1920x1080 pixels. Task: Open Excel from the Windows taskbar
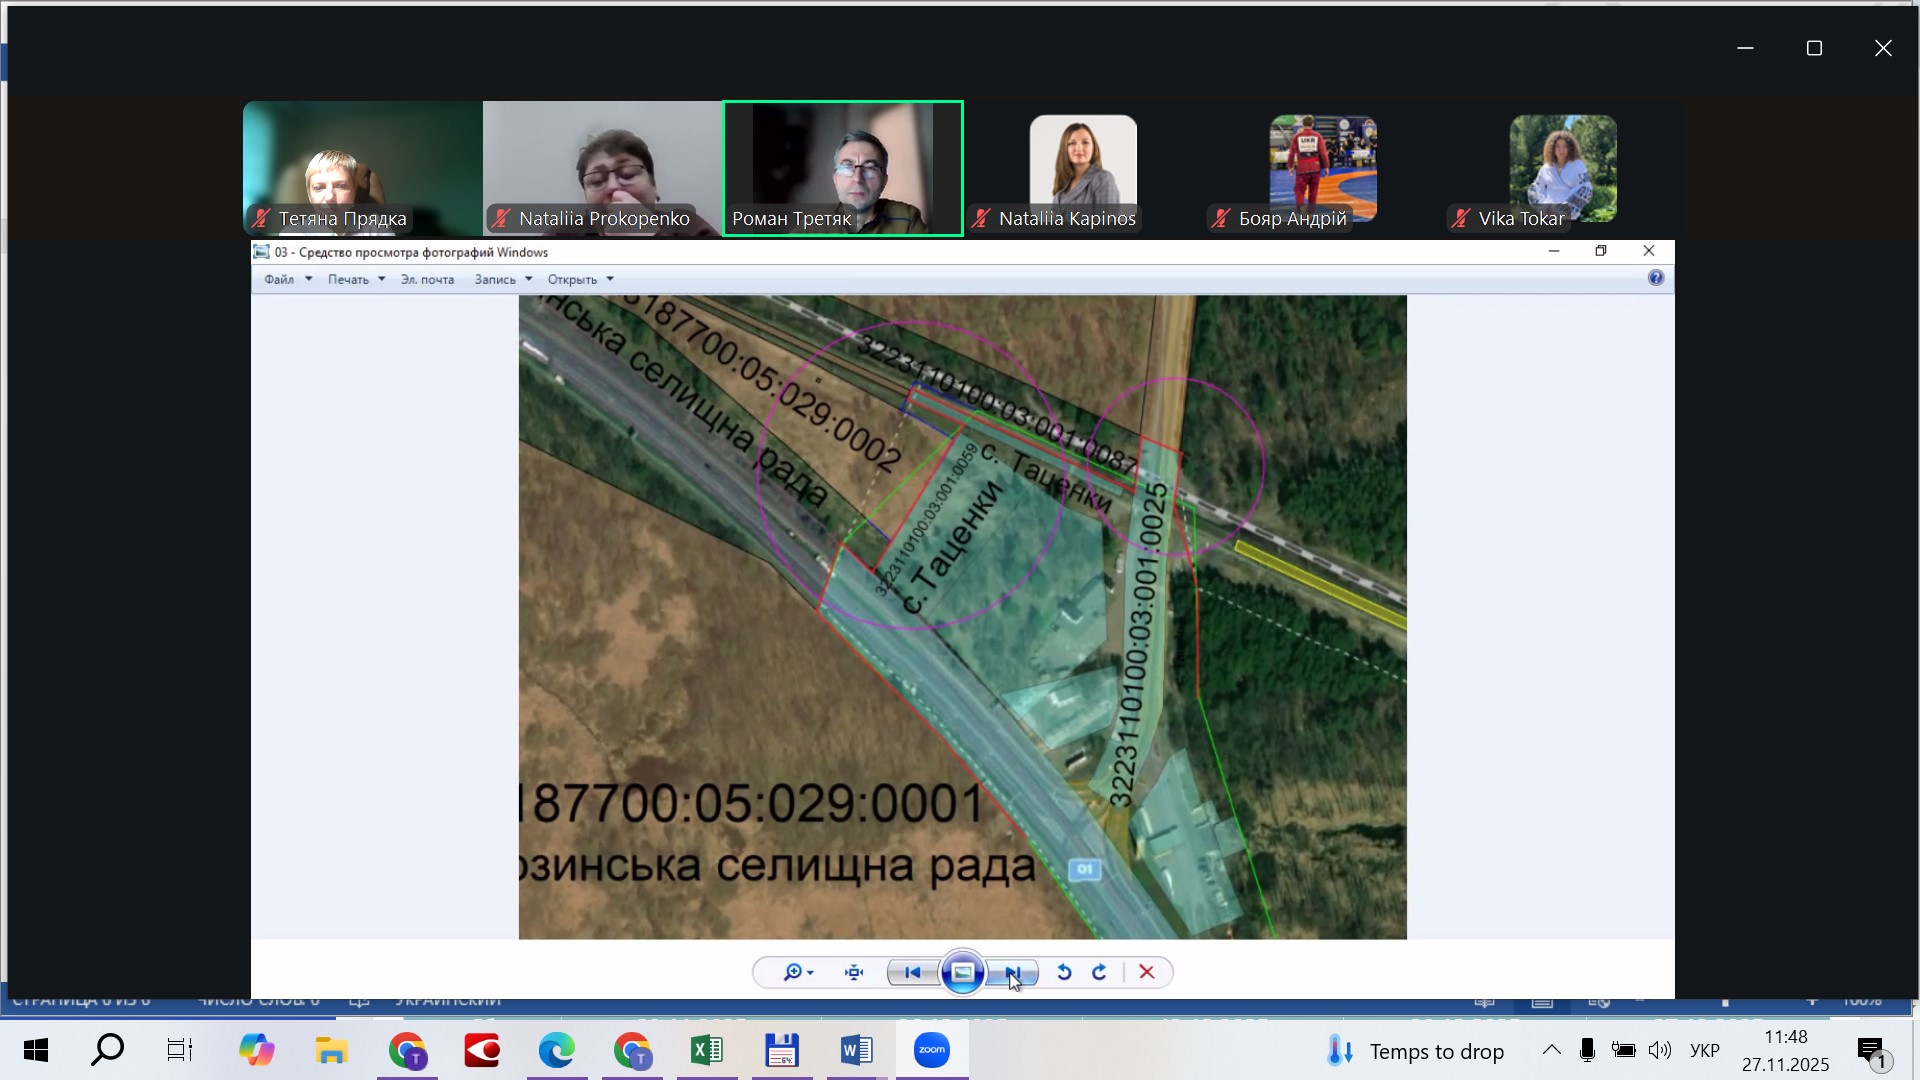pyautogui.click(x=707, y=1050)
